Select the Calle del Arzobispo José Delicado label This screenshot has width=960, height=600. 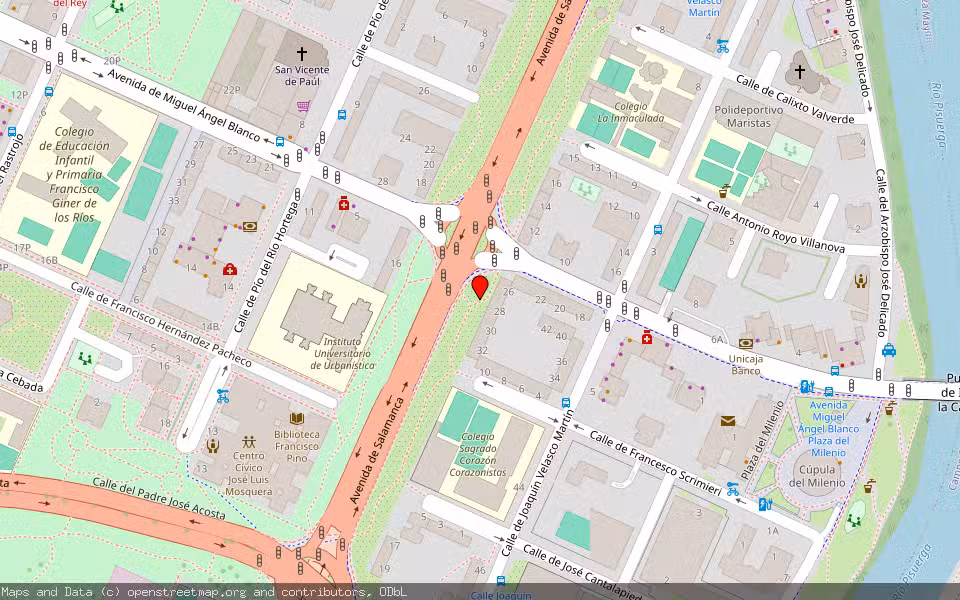881,253
